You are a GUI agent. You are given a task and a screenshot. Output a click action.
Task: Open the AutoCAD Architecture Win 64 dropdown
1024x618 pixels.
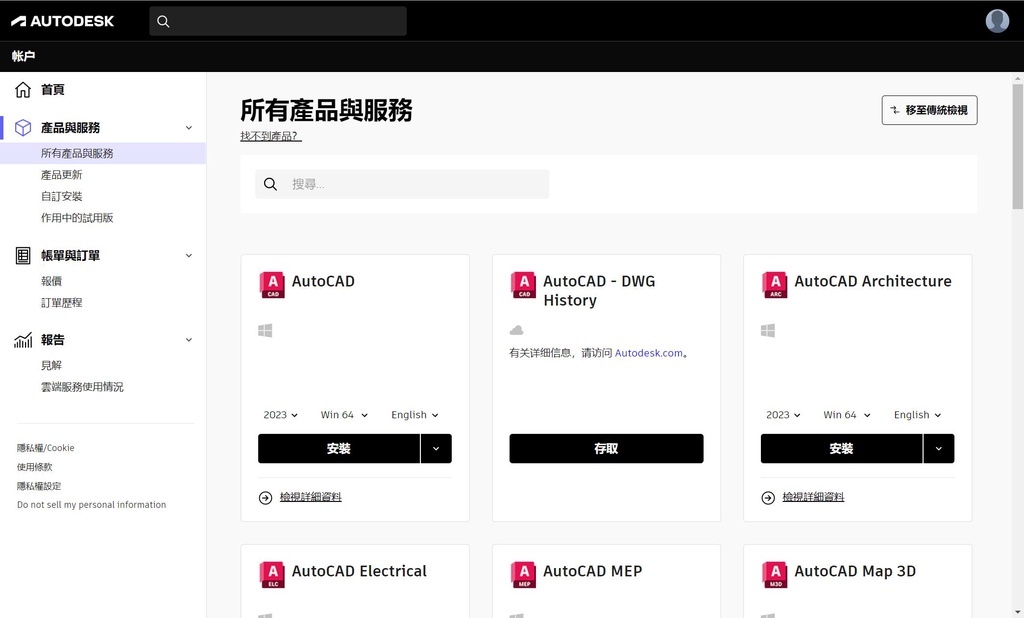(847, 415)
